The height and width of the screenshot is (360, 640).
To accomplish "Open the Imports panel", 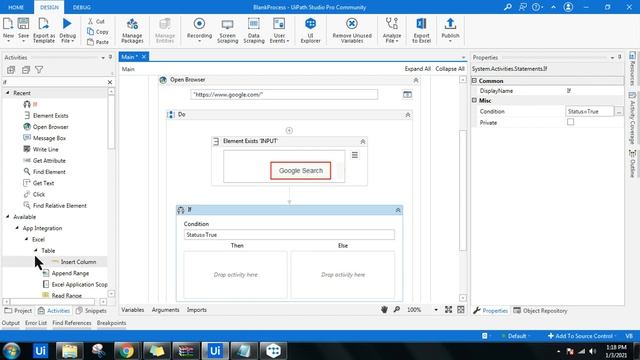I will 197,310.
